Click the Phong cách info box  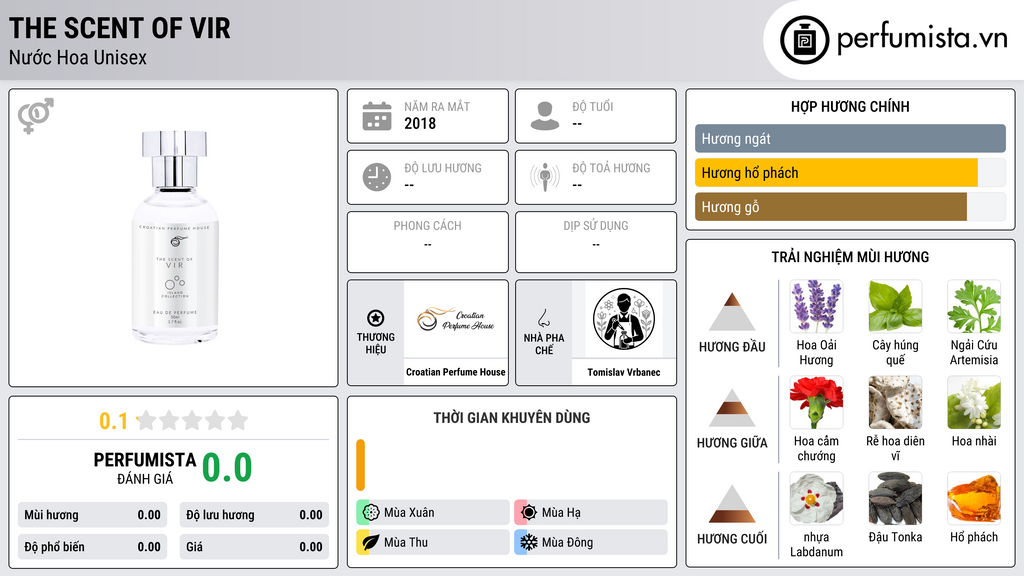pyautogui.click(x=428, y=242)
